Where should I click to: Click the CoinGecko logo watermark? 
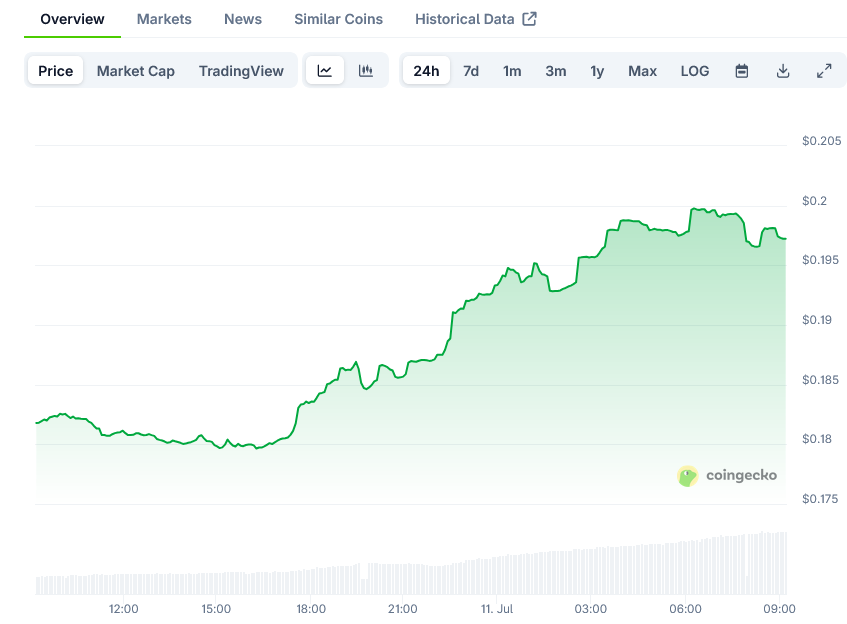tap(728, 476)
